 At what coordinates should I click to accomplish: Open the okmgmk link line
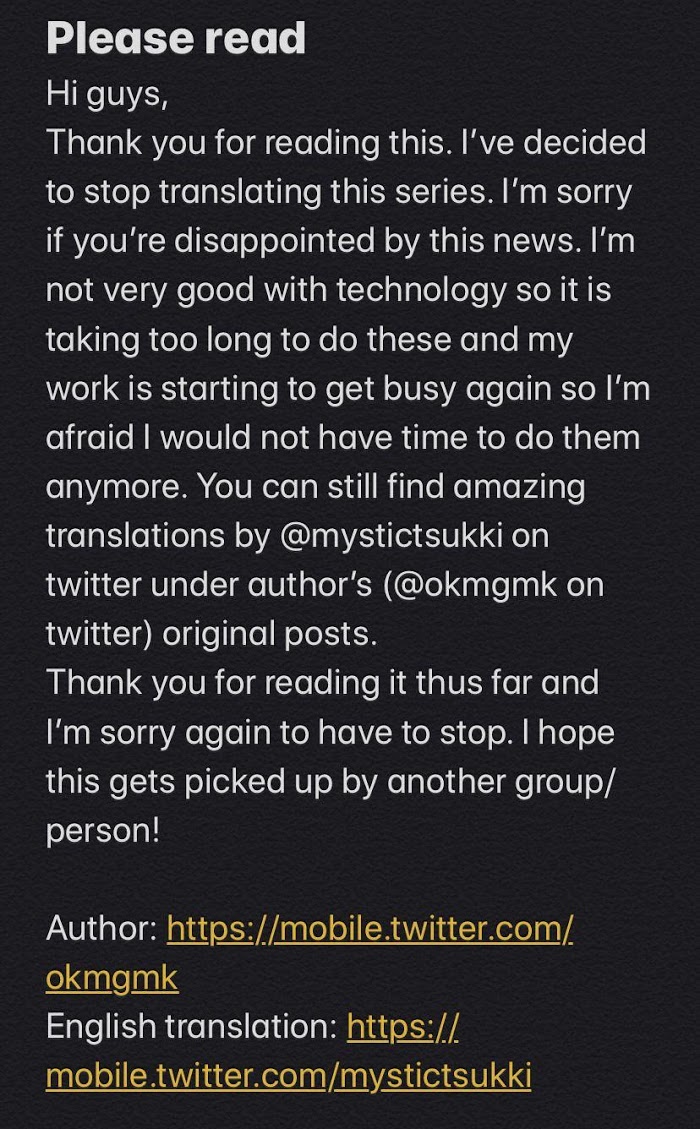(x=112, y=979)
